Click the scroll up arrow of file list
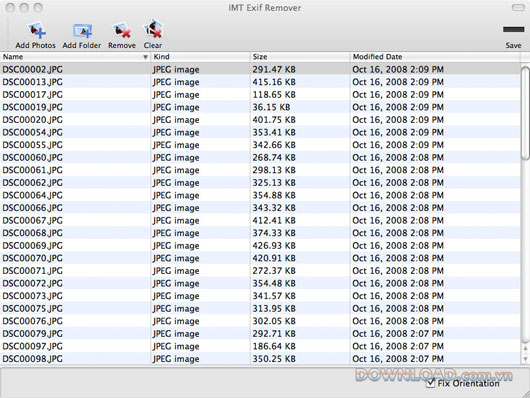This screenshot has height=398, width=530. pos(525,348)
